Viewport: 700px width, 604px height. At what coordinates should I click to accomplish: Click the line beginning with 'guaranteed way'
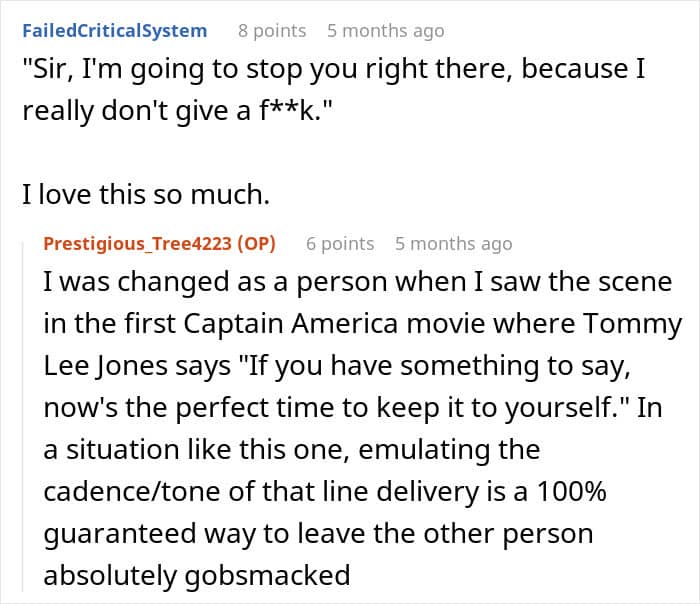[x=318, y=534]
